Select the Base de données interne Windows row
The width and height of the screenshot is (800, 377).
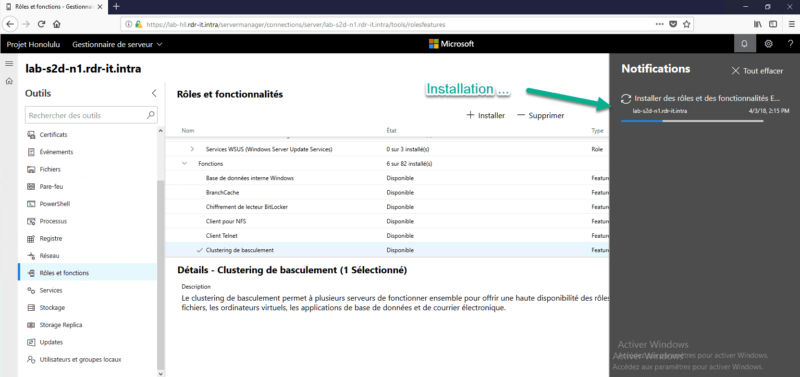coord(388,178)
